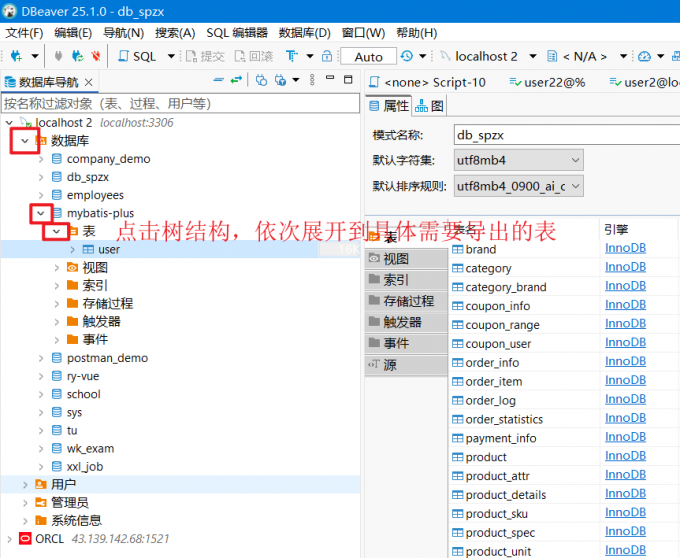Click the reconnect toolbar icon

78,56
